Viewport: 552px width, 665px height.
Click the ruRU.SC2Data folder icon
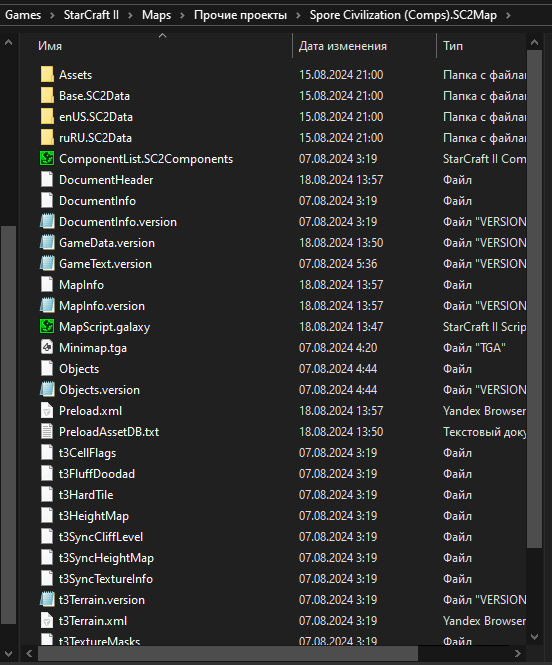coord(47,138)
